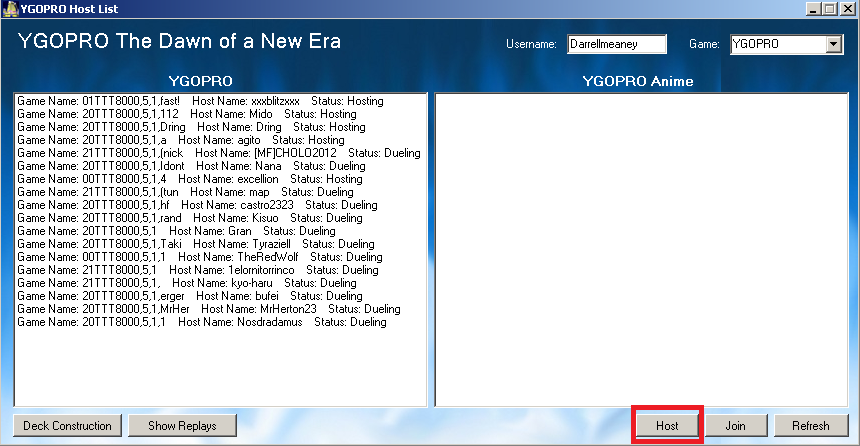This screenshot has width=860, height=446.
Task: Select game hosted by xxxblitzxxx
Action: [x=220, y=101]
